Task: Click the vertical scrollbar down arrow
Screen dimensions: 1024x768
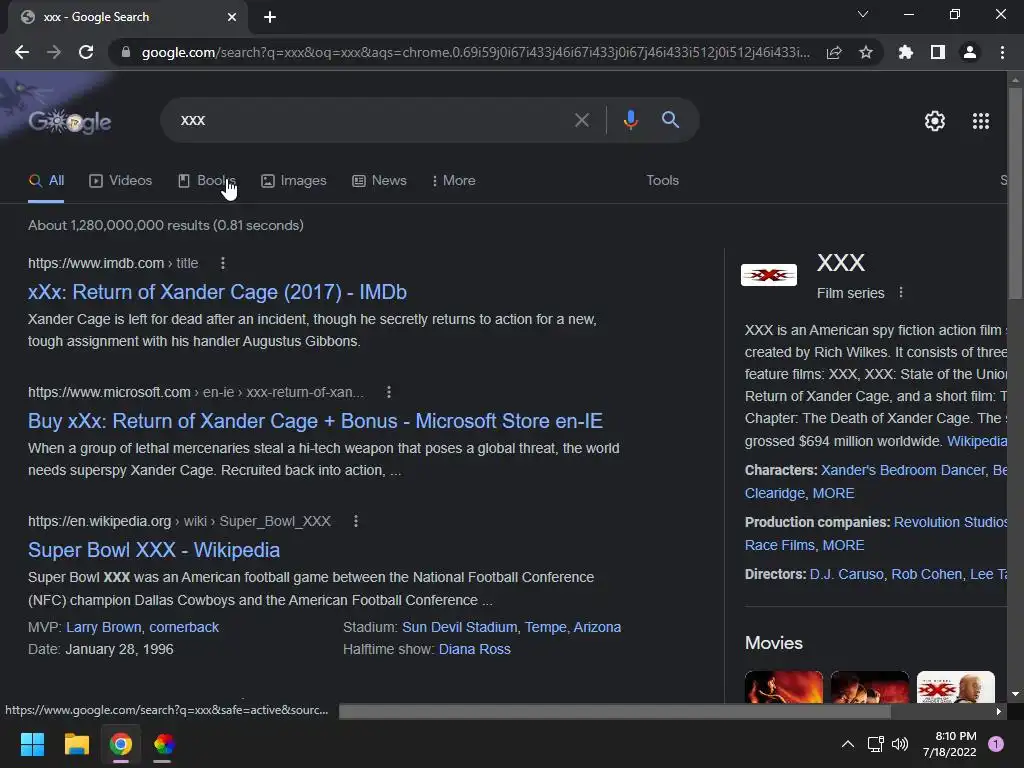Action: (x=1015, y=694)
